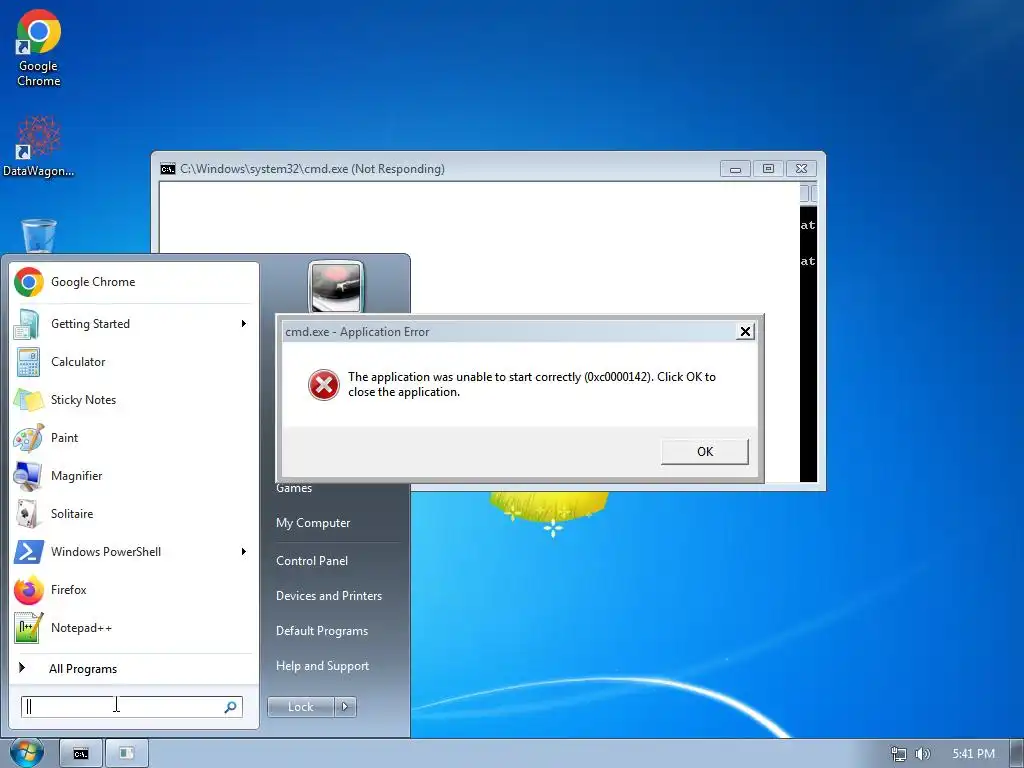
Task: Open volume speaker tray icon
Action: (922, 754)
